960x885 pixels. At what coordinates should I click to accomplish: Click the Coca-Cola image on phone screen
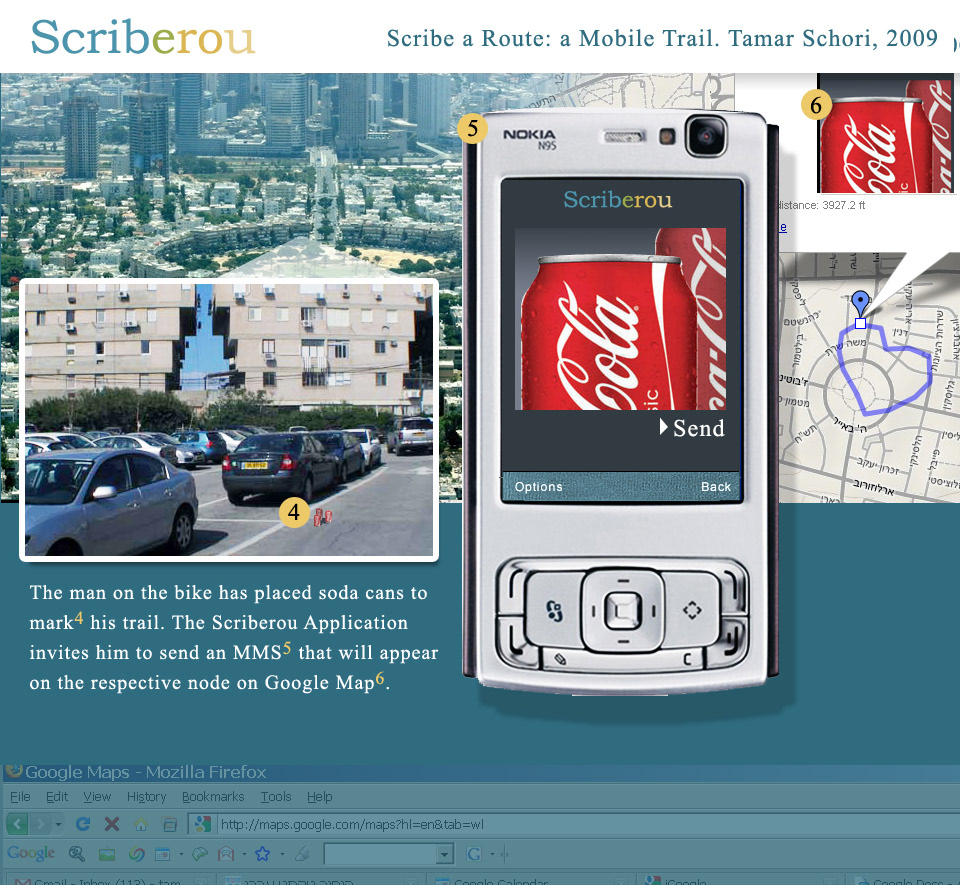(620, 319)
